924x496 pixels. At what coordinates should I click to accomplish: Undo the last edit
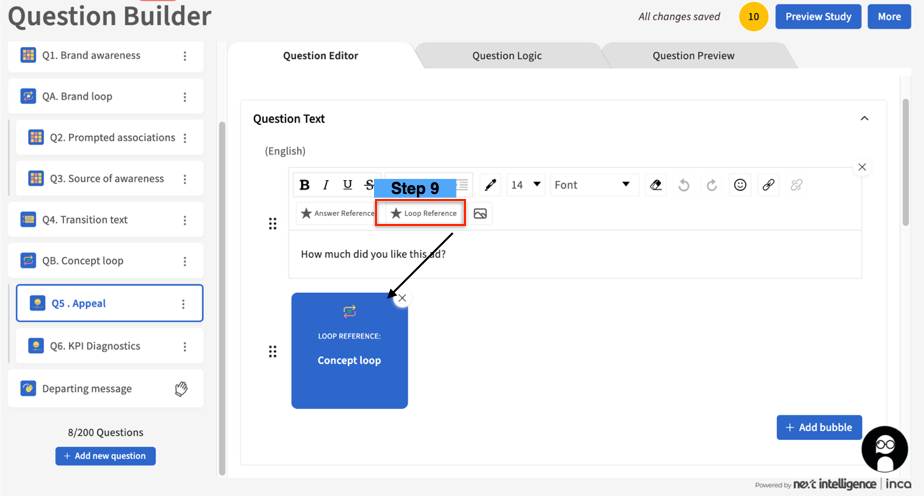coord(684,185)
